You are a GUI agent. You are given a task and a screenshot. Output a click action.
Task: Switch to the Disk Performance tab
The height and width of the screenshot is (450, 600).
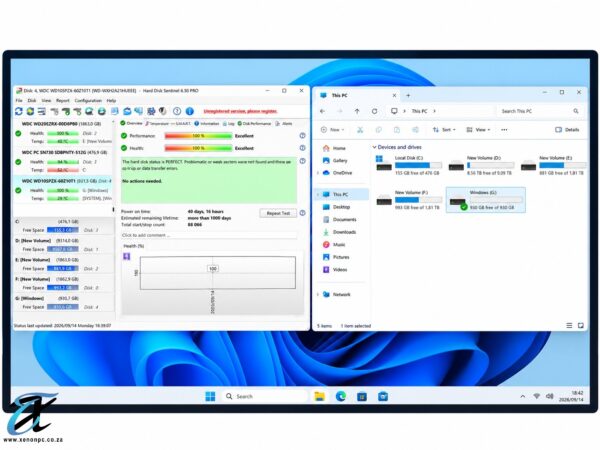tap(254, 124)
